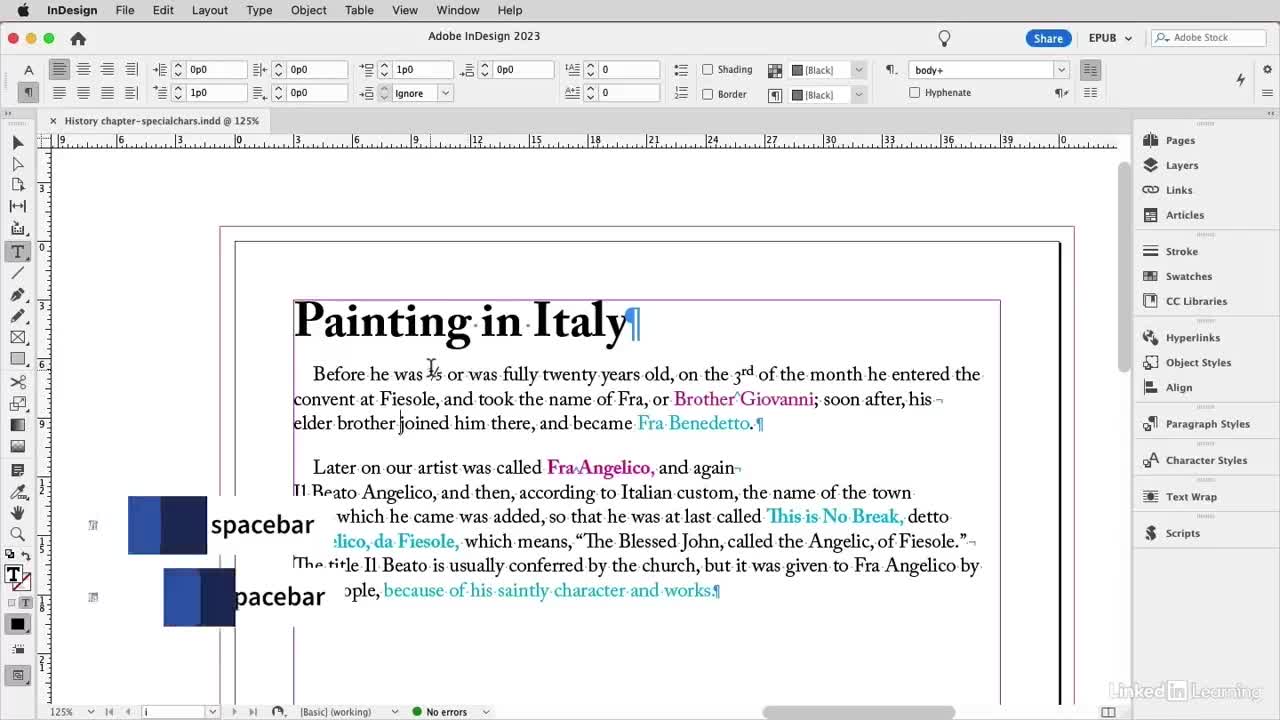The height and width of the screenshot is (720, 1280).
Task: Open the Paragraph Styles panel
Action: (x=1207, y=424)
